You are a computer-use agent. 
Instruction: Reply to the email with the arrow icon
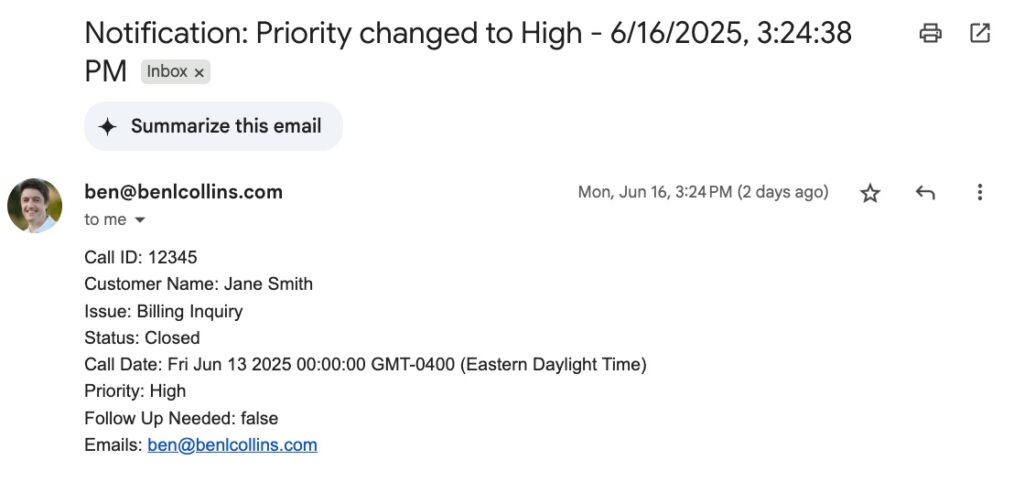(925, 193)
